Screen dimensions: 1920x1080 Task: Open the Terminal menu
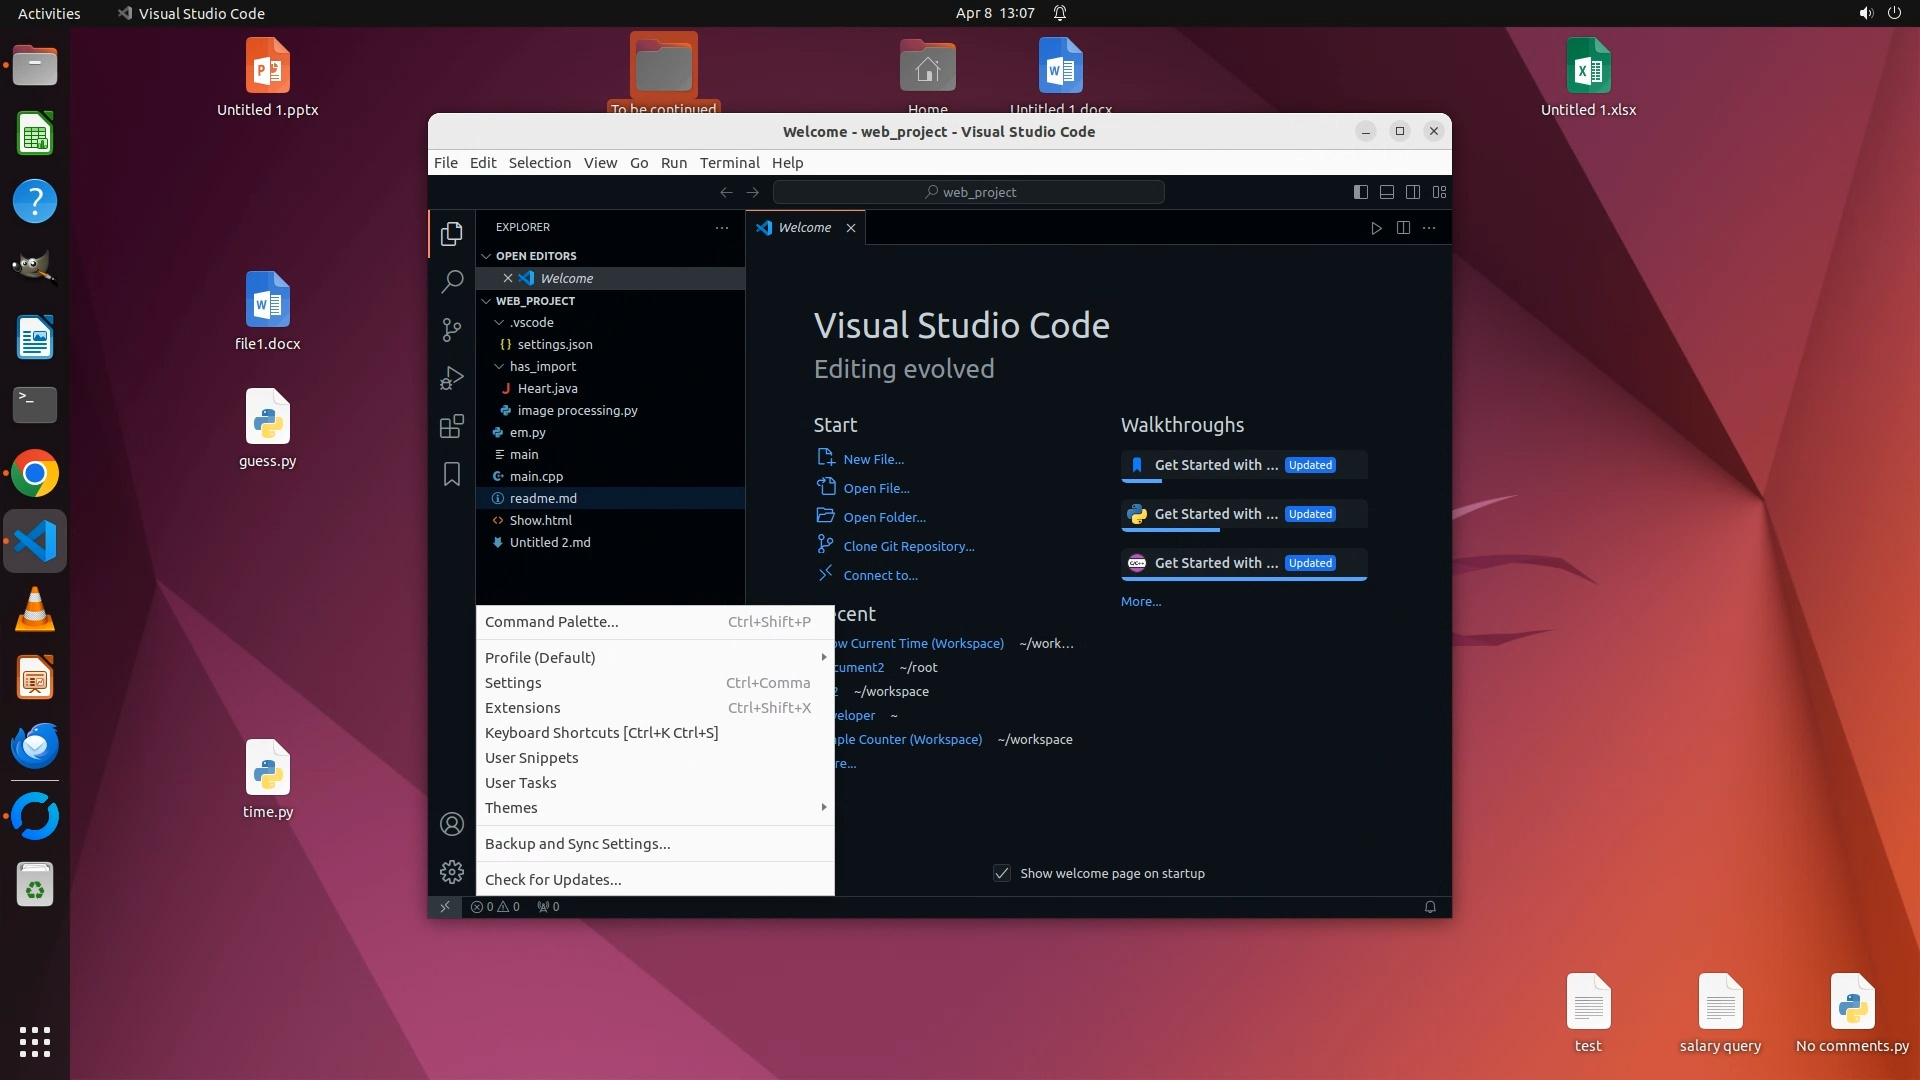[x=729, y=163]
